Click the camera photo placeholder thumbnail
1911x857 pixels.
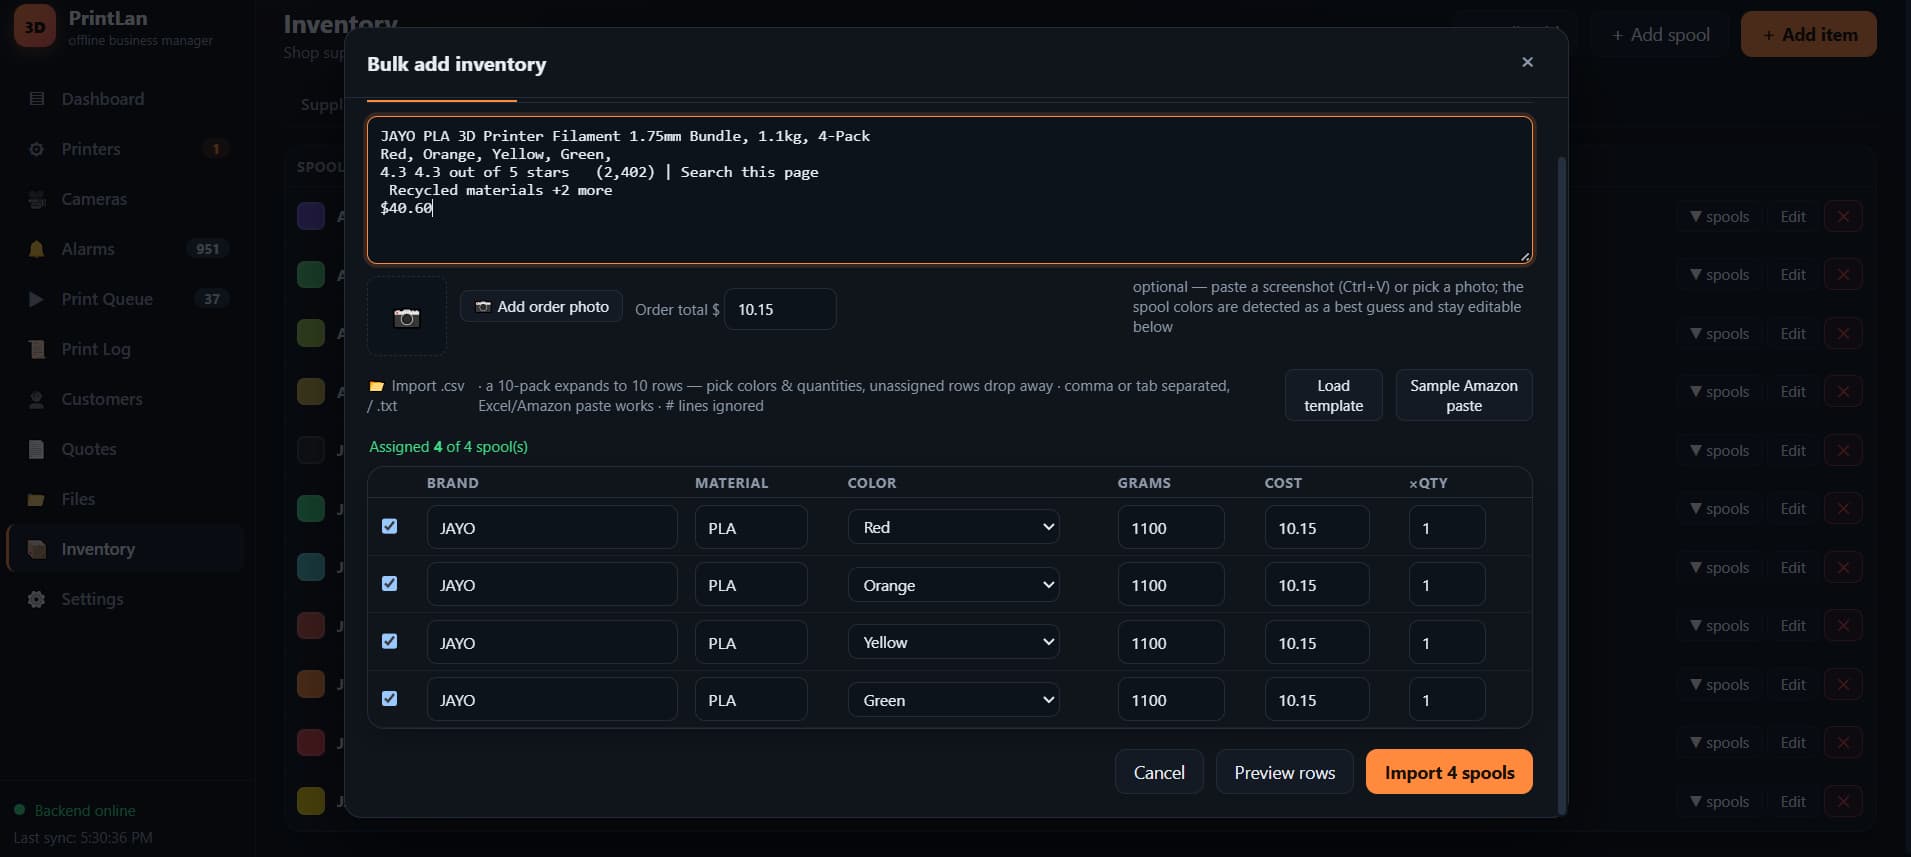click(407, 317)
